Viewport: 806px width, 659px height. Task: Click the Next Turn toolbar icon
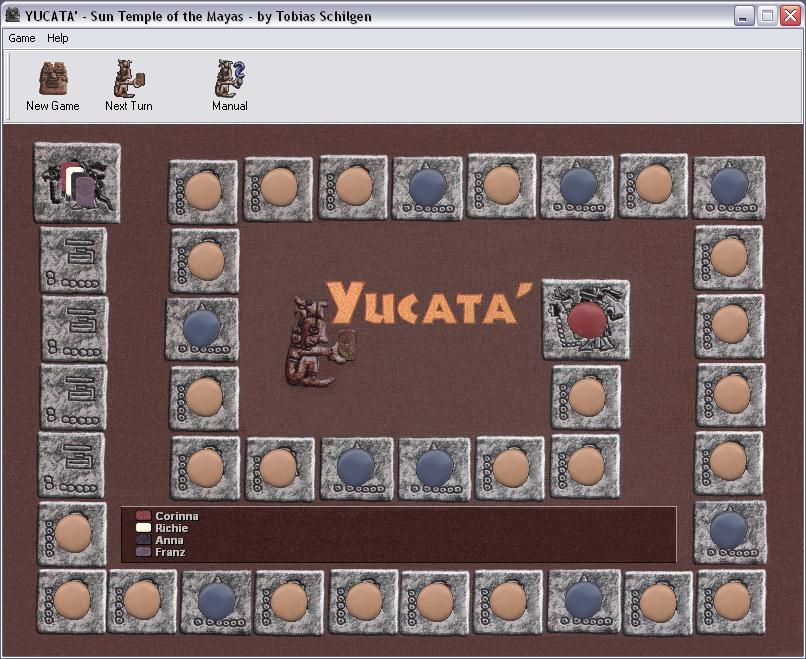click(129, 86)
